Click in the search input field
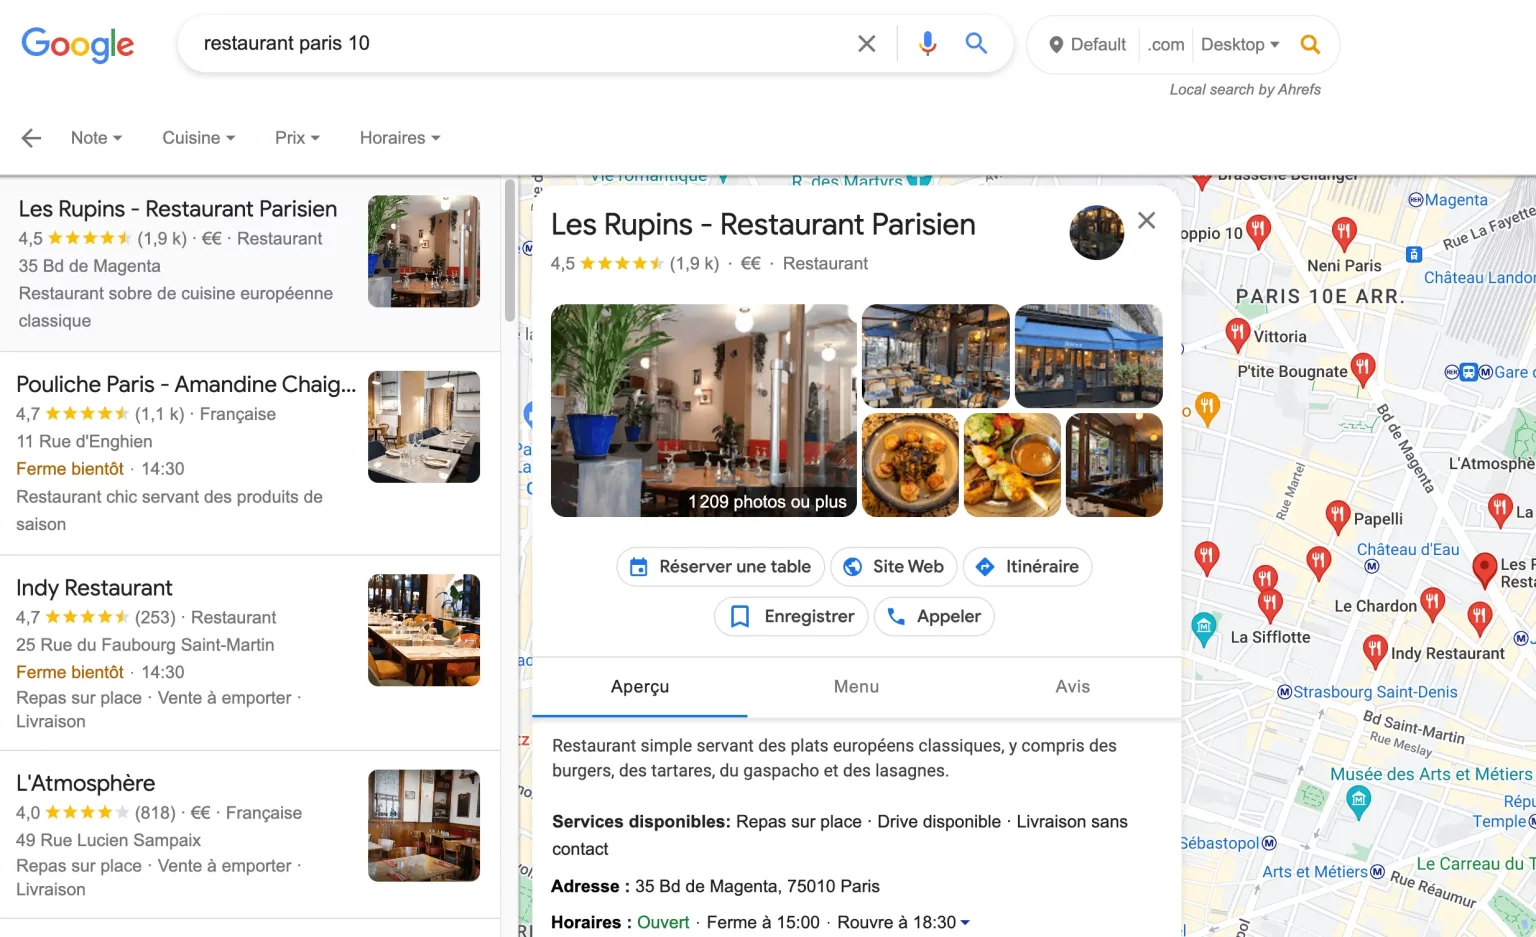Viewport: 1536px width, 937px height. (520, 43)
